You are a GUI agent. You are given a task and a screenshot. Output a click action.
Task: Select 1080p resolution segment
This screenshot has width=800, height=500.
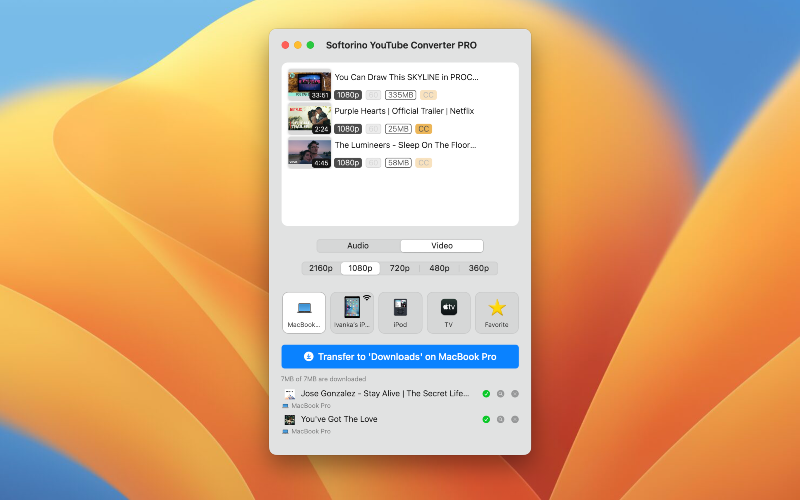(360, 268)
